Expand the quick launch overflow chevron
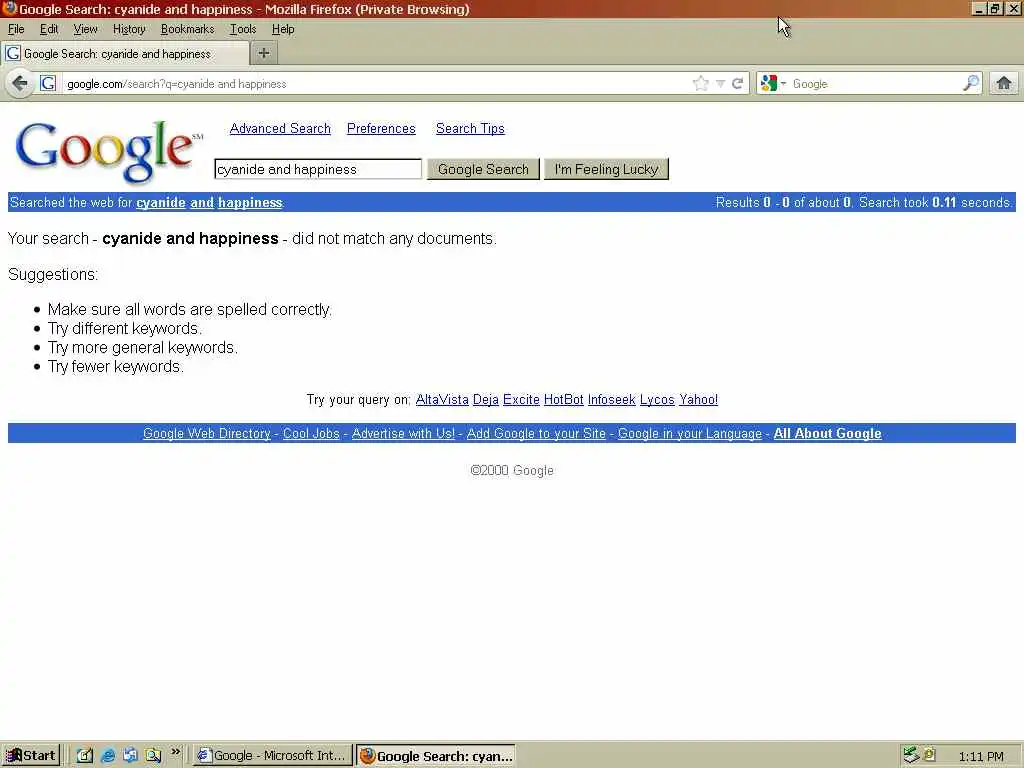1024x768 pixels. 176,752
